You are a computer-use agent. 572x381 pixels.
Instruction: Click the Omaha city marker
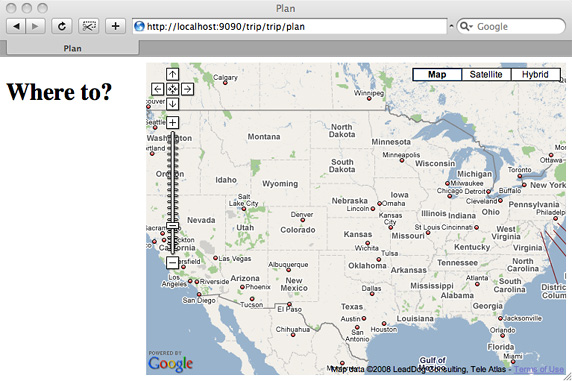379,203
